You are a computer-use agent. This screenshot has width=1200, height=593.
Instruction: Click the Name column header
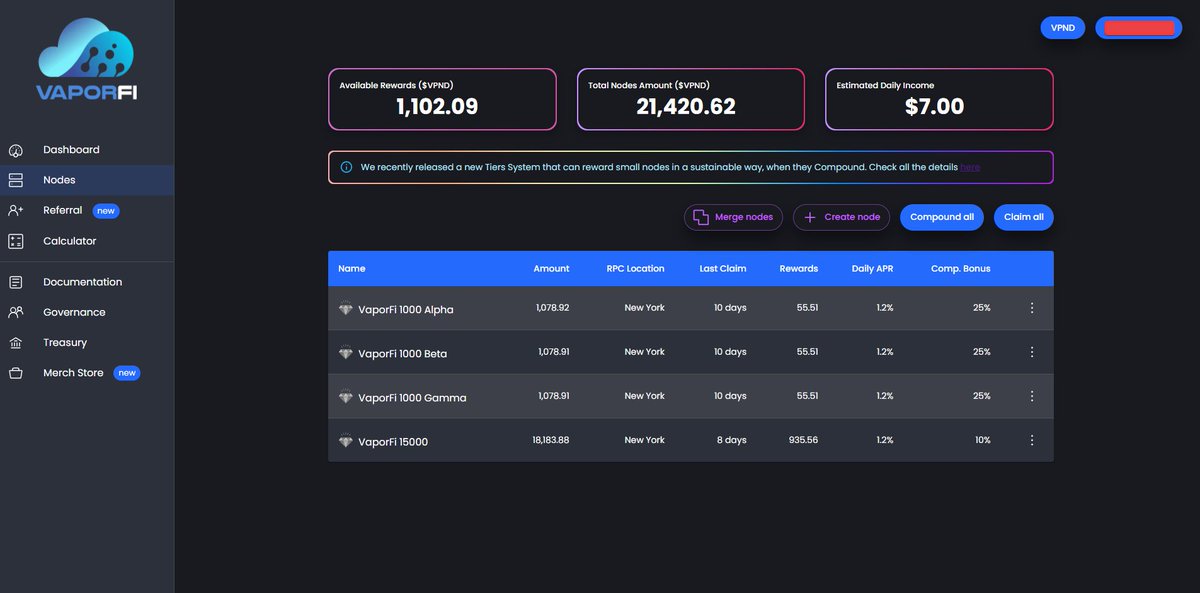pos(352,269)
